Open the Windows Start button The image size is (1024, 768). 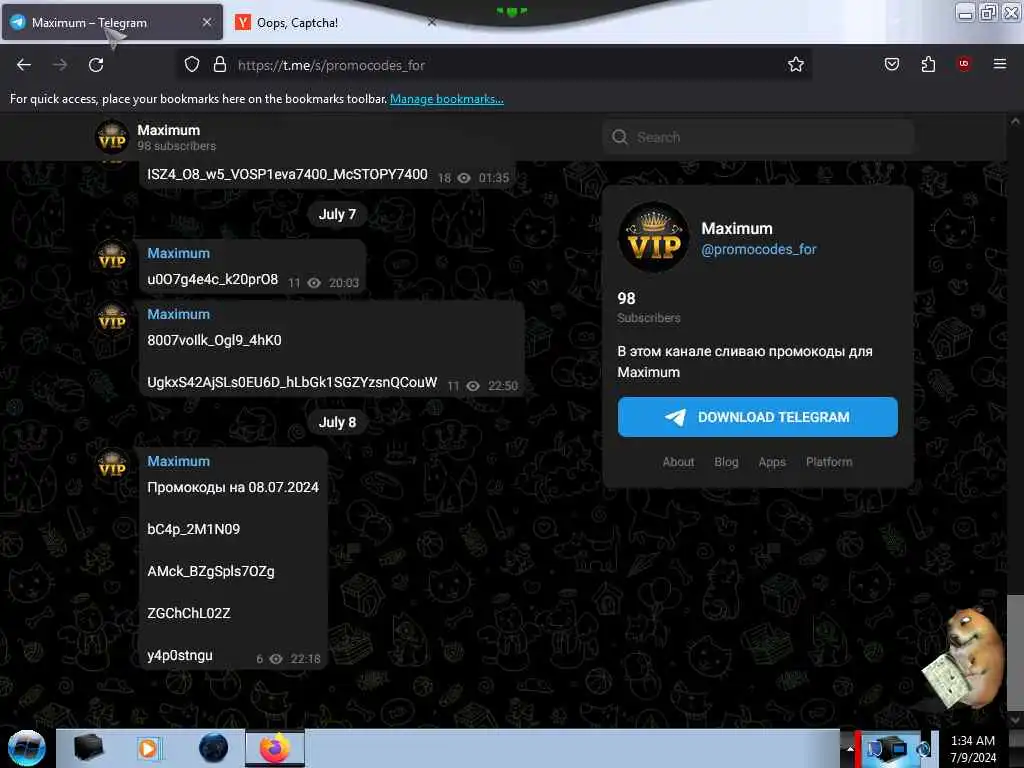[26, 748]
